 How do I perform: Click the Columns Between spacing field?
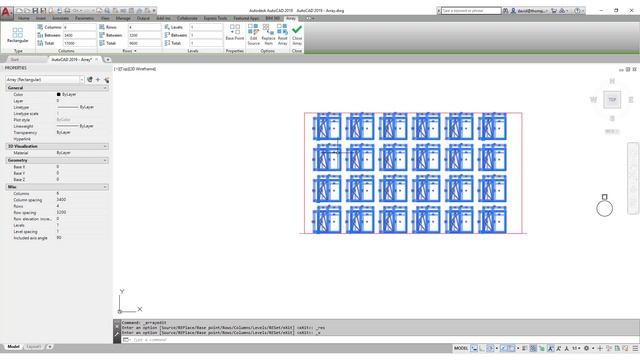point(79,35)
